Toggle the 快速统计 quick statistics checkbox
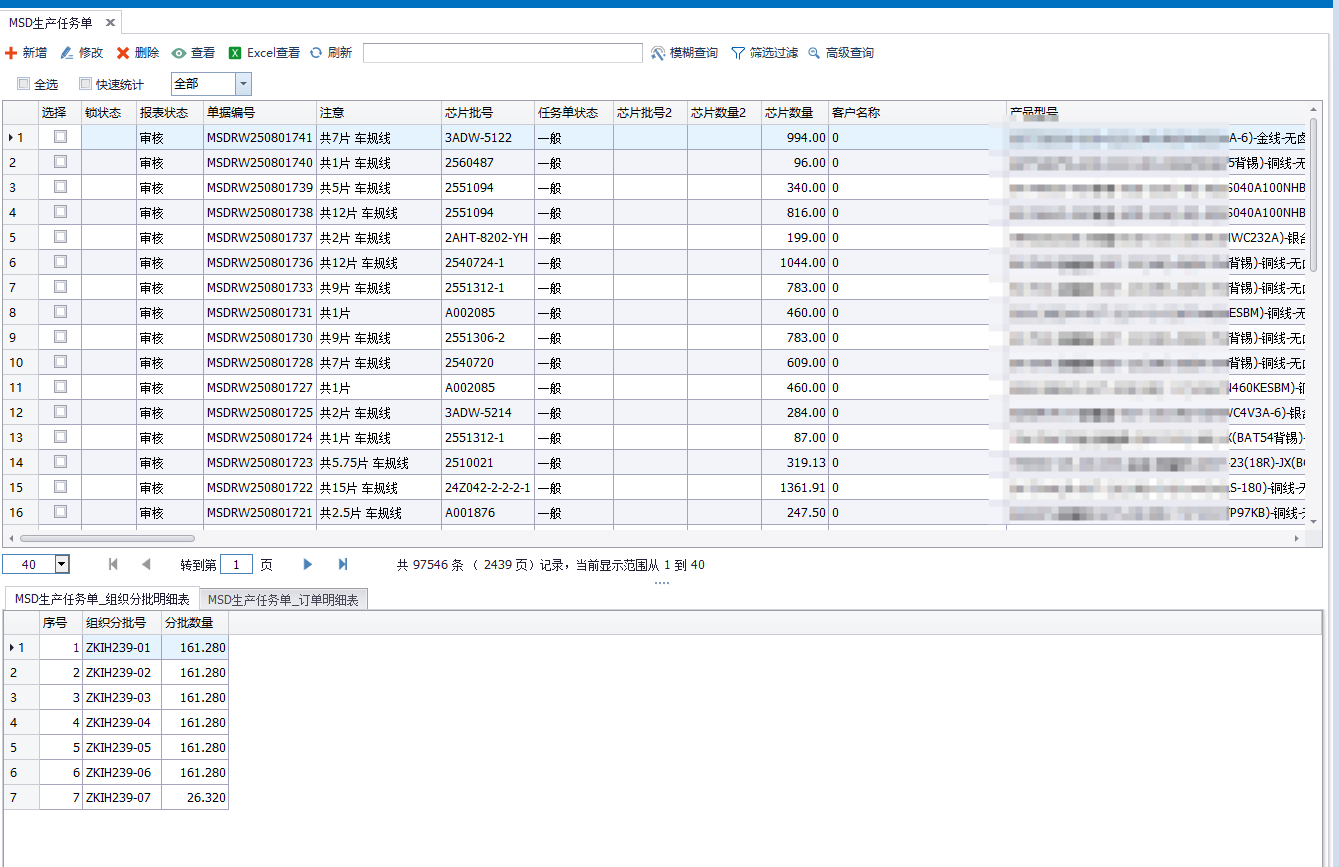The image size is (1339, 867). coord(85,84)
